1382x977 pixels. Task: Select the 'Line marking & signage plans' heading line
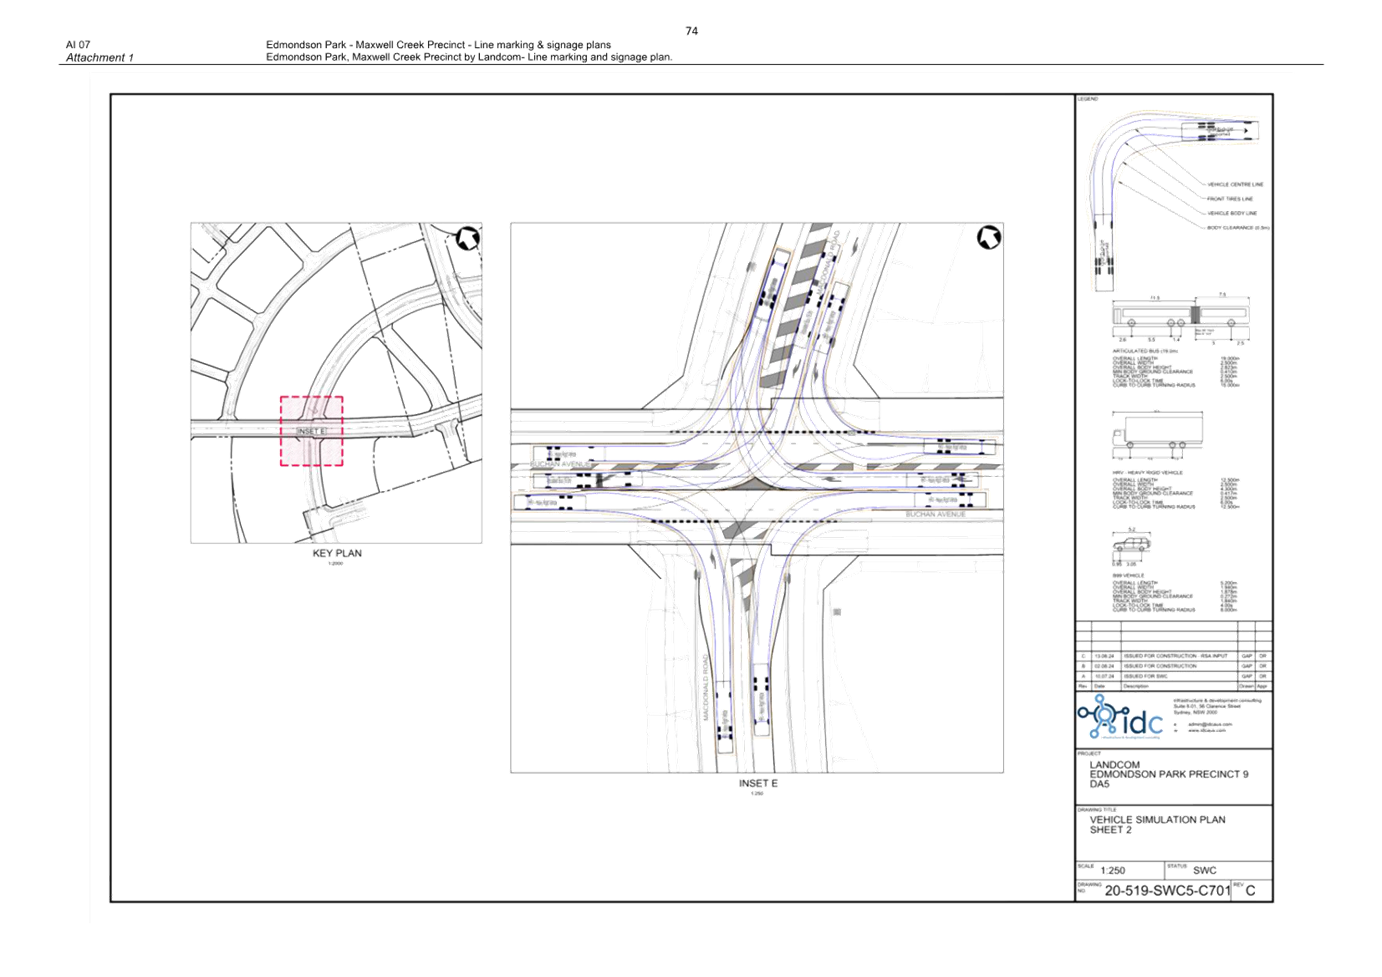438,45
